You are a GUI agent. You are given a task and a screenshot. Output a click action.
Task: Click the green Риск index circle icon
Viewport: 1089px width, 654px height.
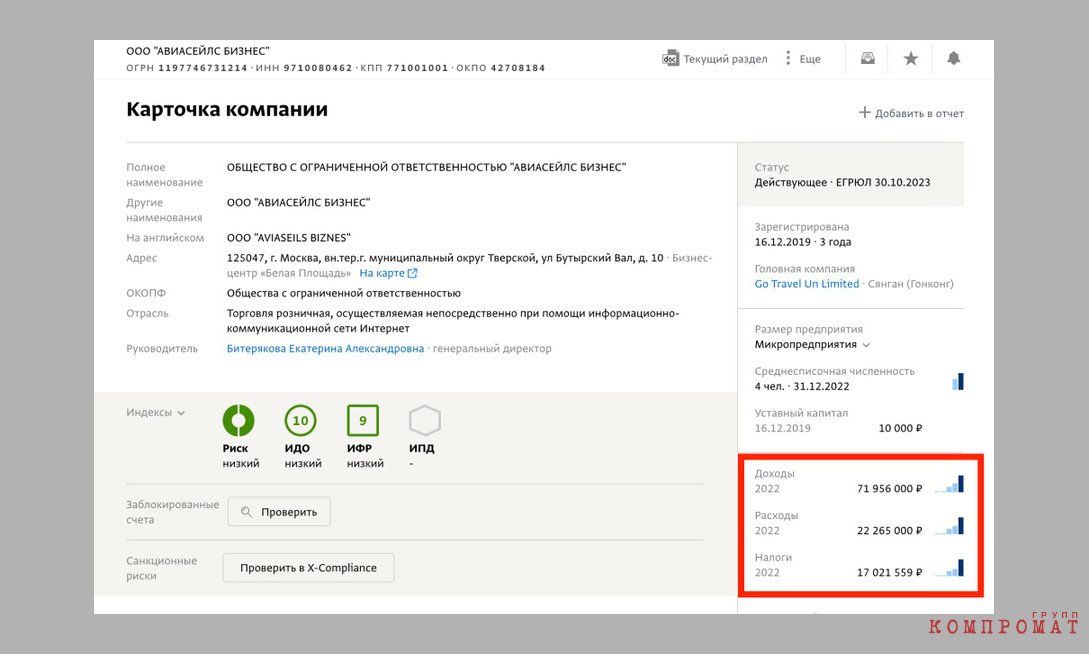(238, 421)
